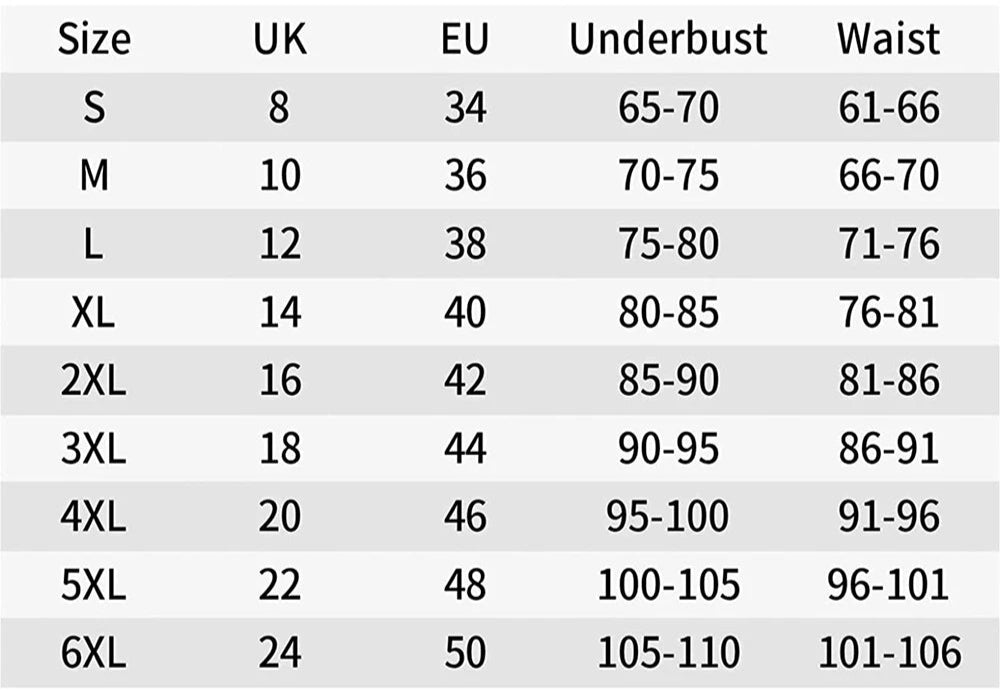1000x690 pixels.
Task: Select the XL size row label
Action: (x=93, y=312)
